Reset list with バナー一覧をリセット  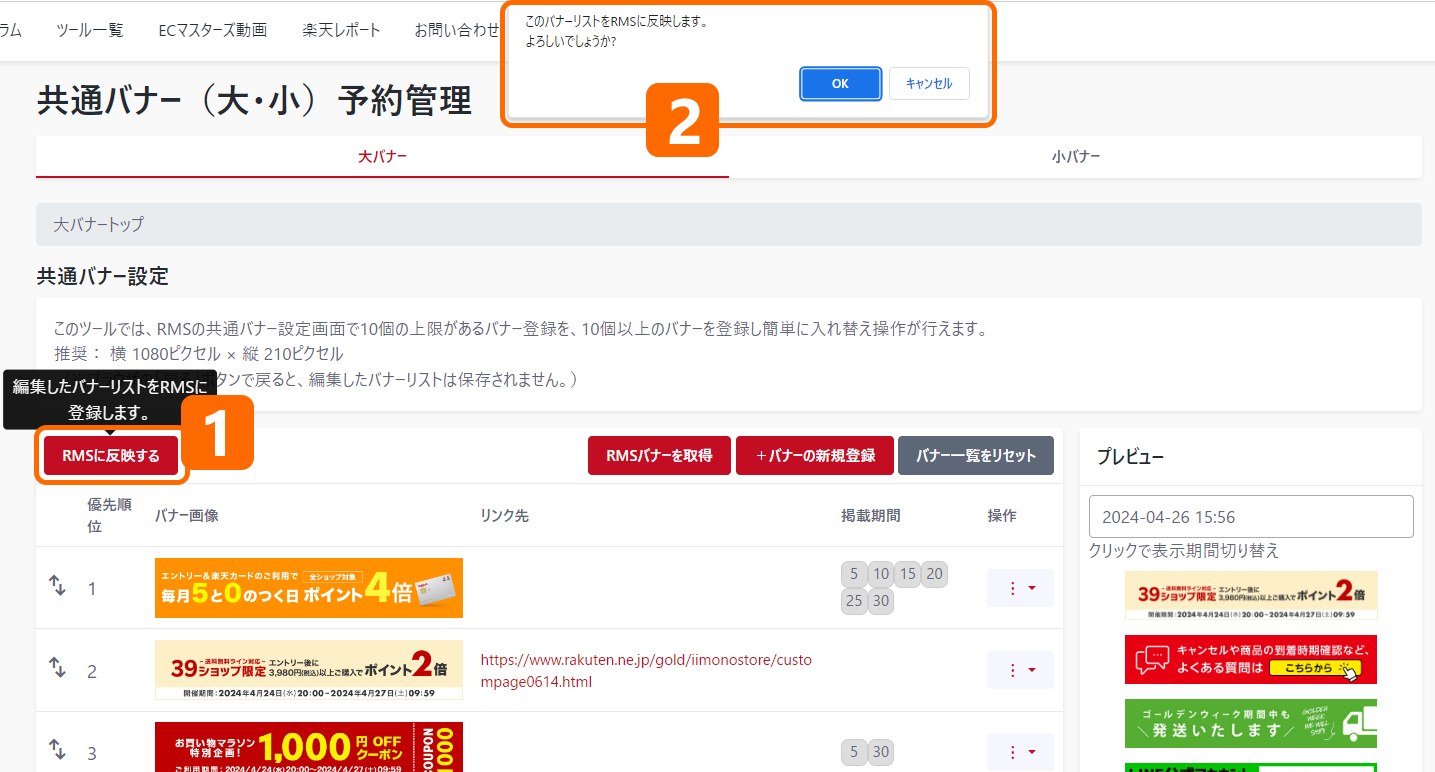click(x=976, y=455)
